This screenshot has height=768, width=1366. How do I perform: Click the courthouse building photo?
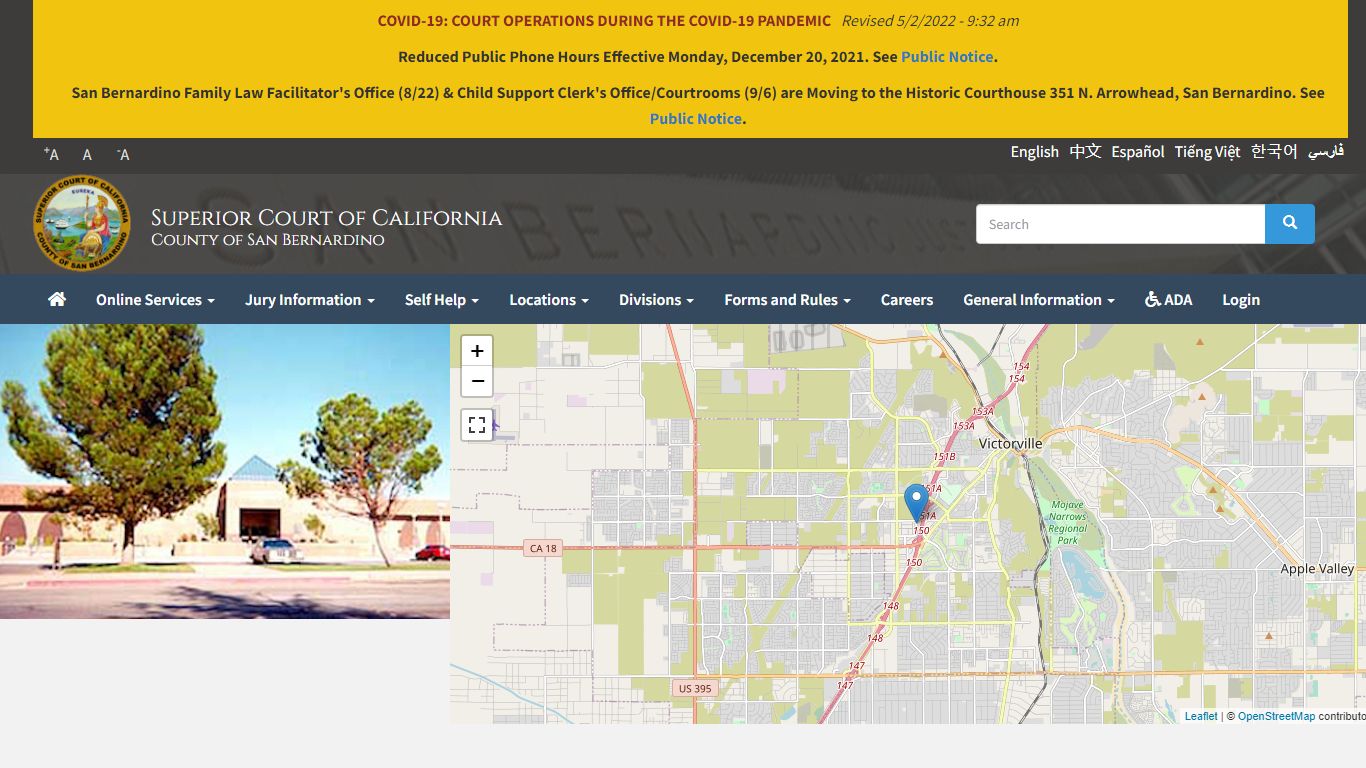point(225,471)
